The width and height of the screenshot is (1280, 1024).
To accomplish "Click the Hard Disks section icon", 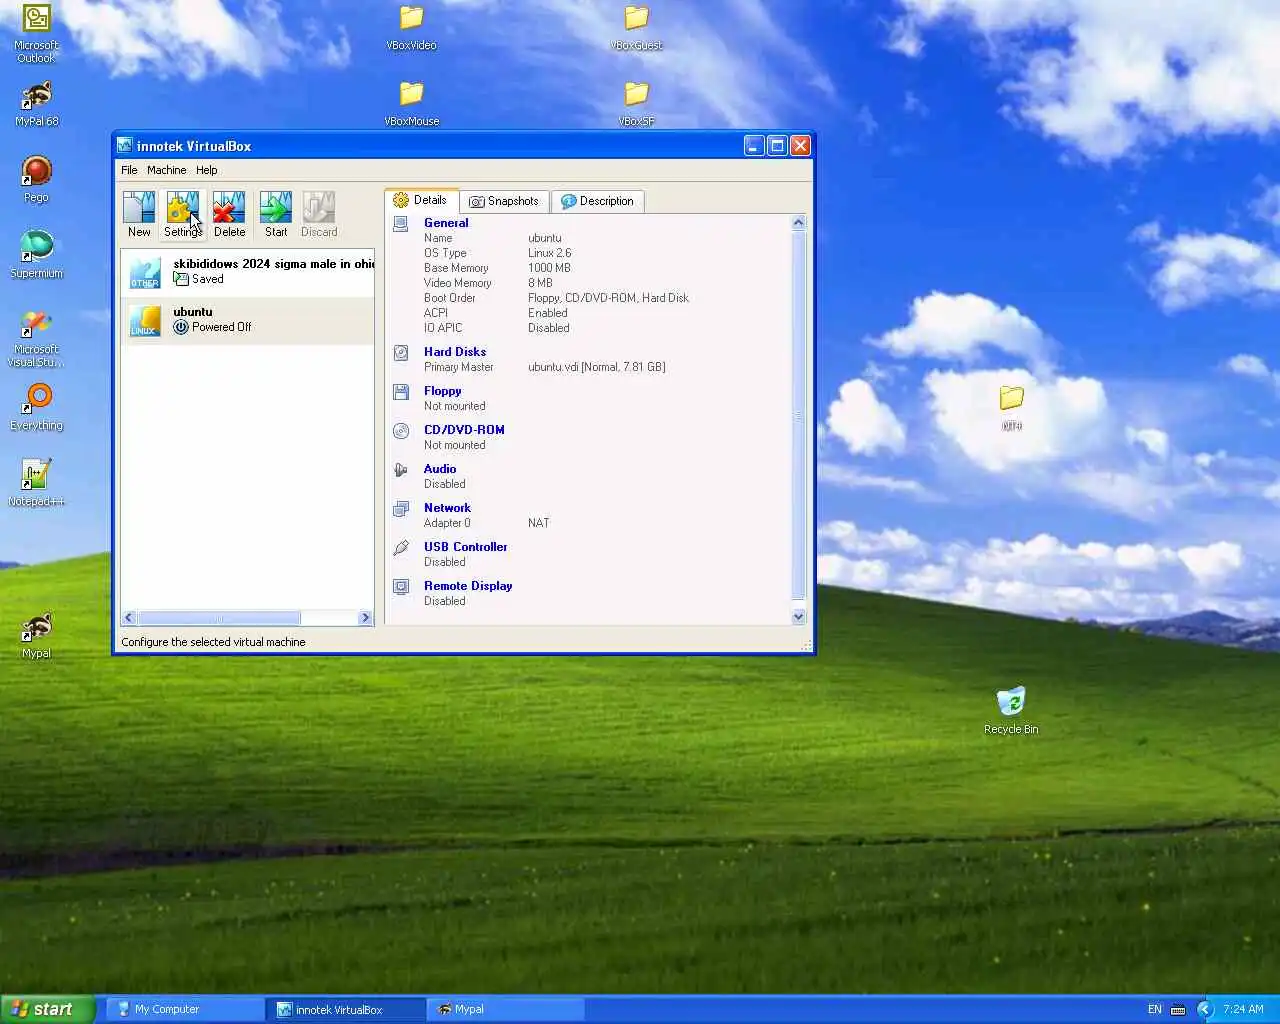I will tap(401, 352).
